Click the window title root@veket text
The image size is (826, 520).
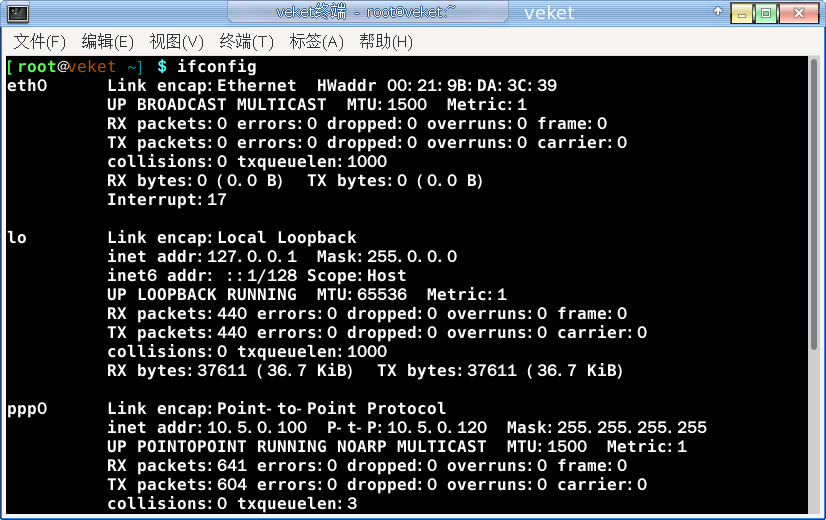point(411,12)
